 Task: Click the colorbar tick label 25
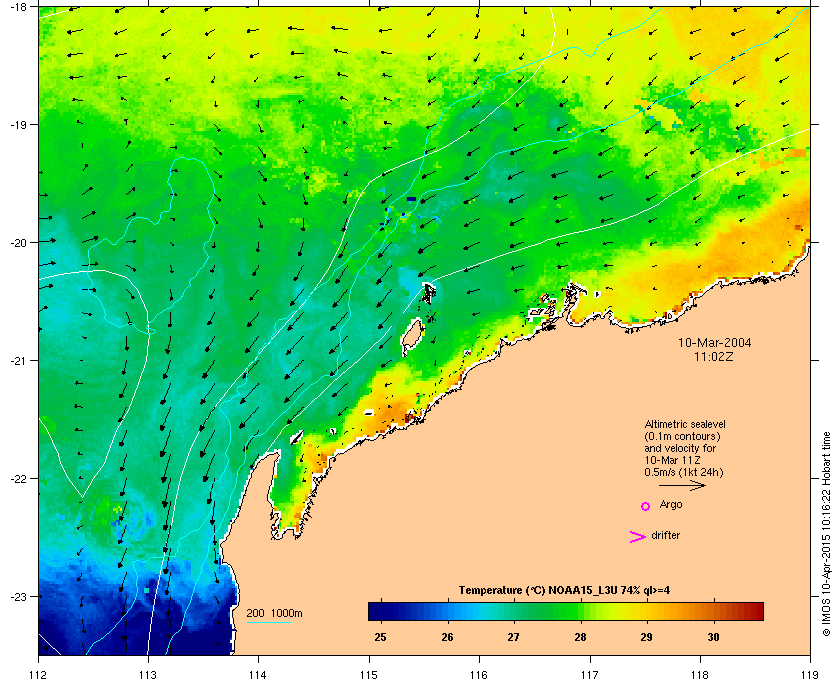click(x=380, y=637)
